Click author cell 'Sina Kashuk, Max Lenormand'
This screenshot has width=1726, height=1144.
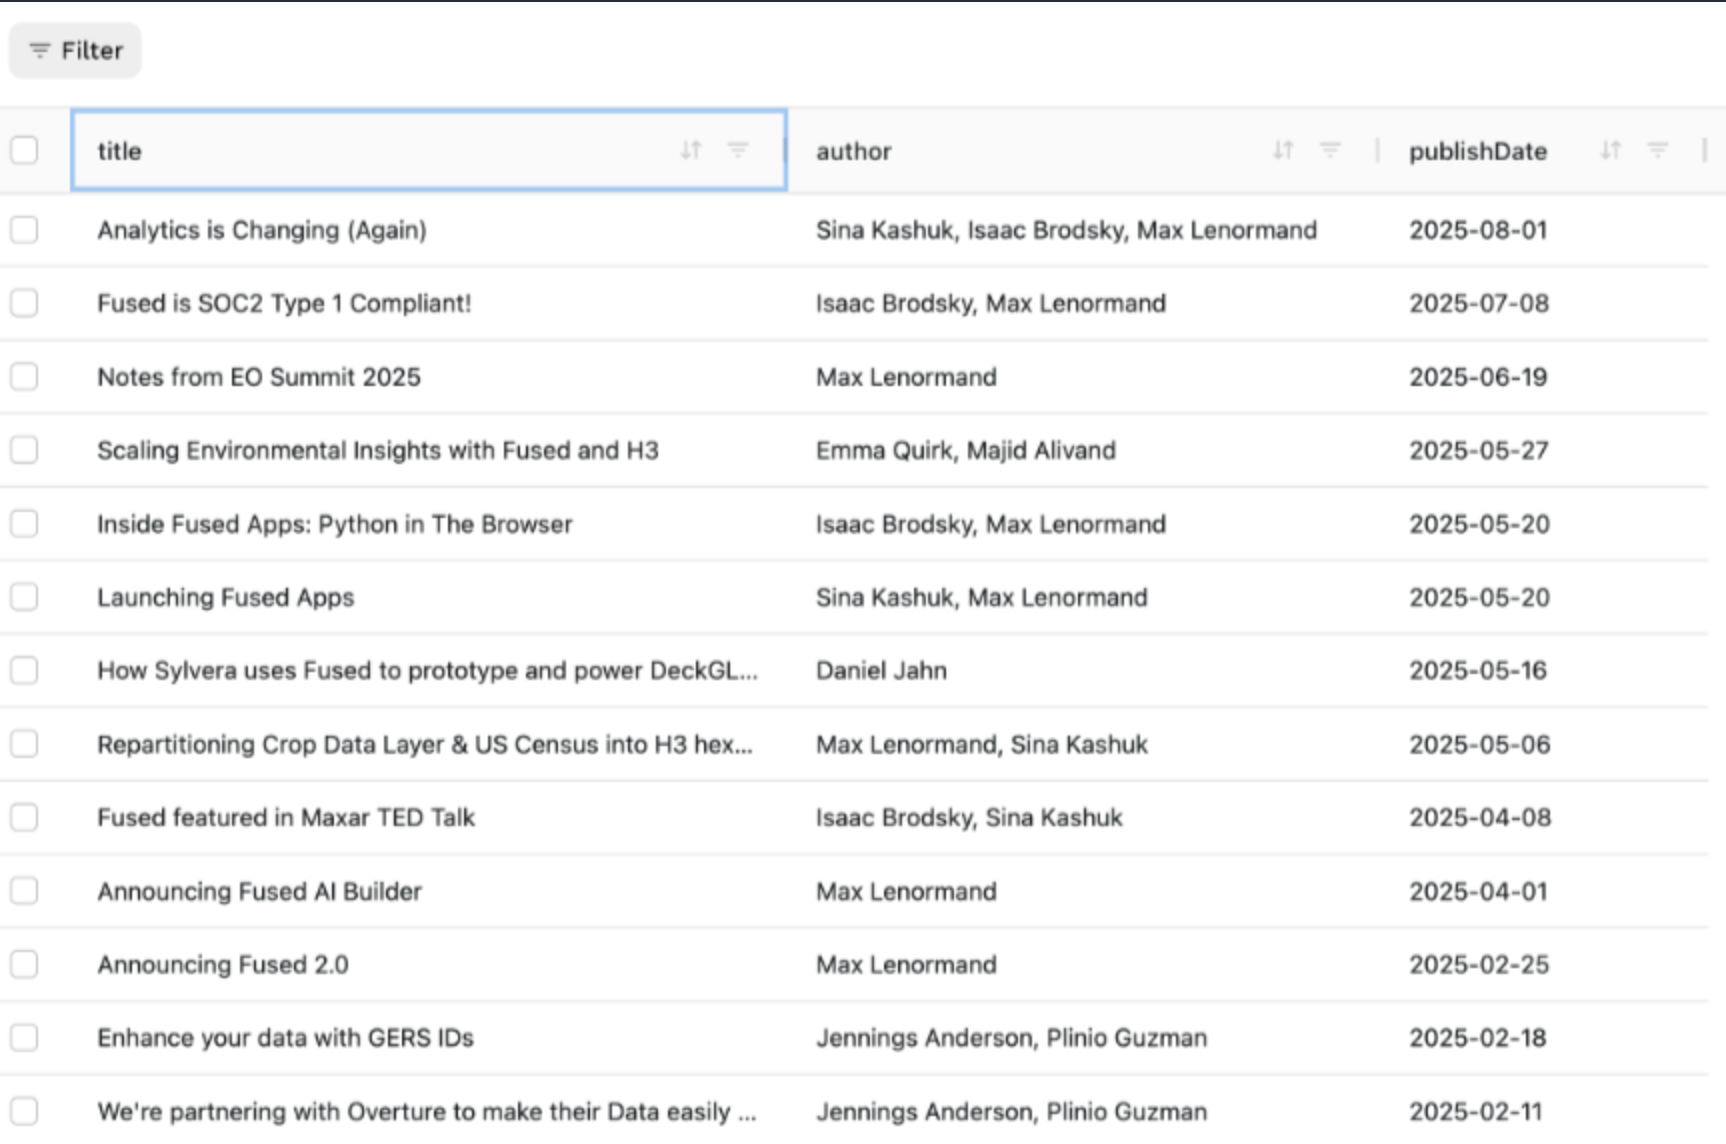click(982, 597)
